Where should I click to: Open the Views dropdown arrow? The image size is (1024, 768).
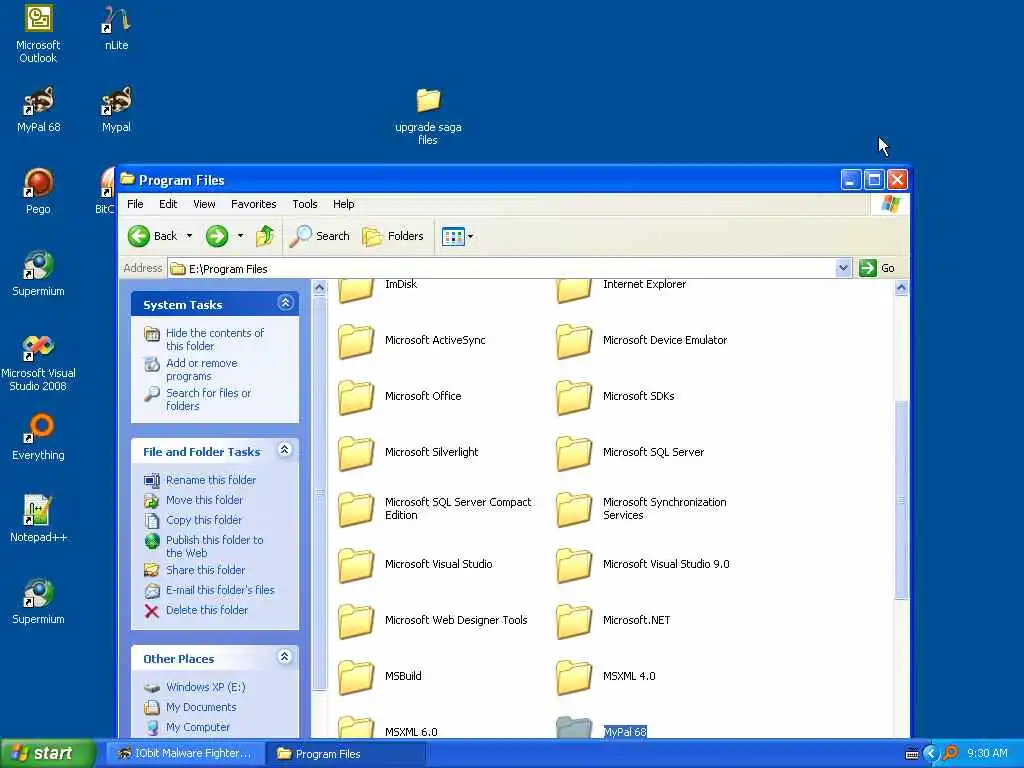[470, 236]
